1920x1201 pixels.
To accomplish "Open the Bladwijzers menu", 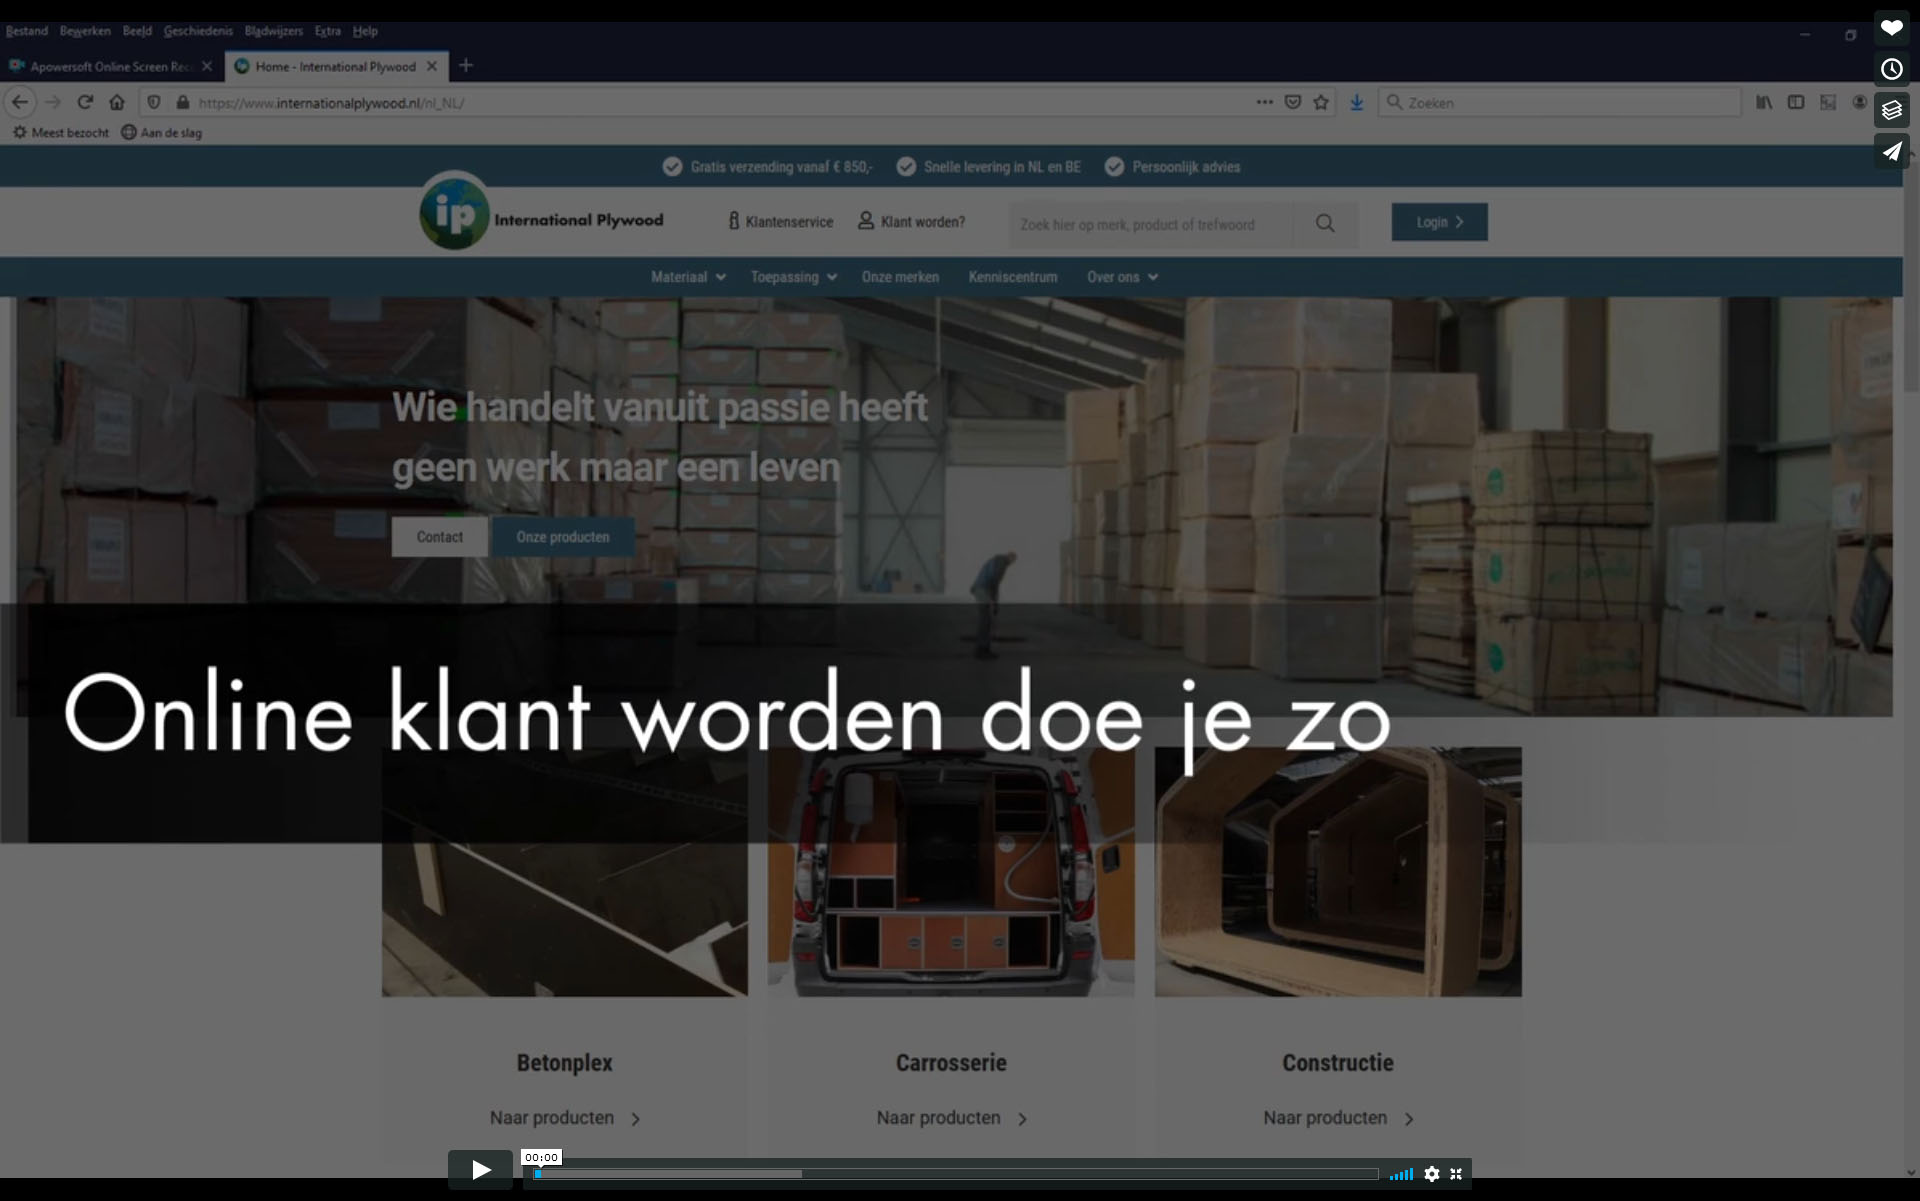I will (x=273, y=31).
